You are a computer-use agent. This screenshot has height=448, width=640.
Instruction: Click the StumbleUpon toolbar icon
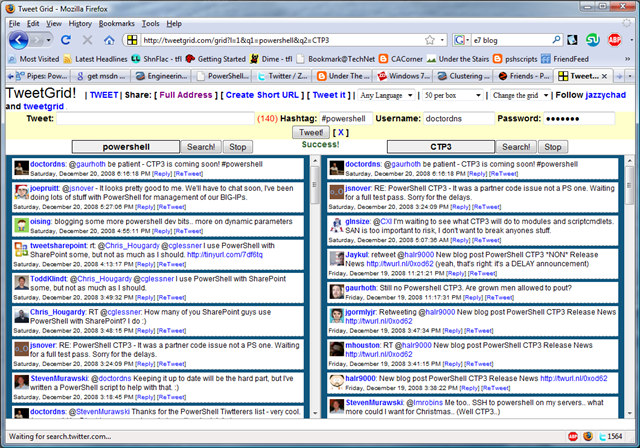coord(593,40)
